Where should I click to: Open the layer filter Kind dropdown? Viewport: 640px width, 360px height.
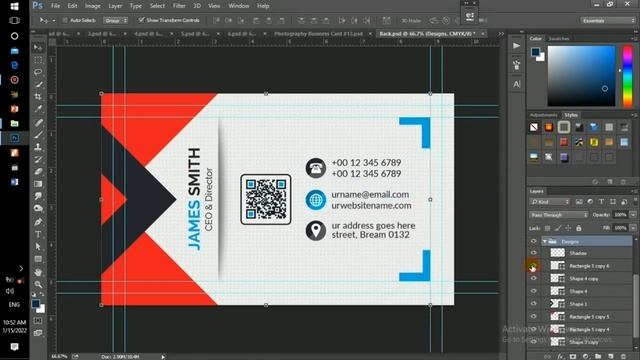550,202
